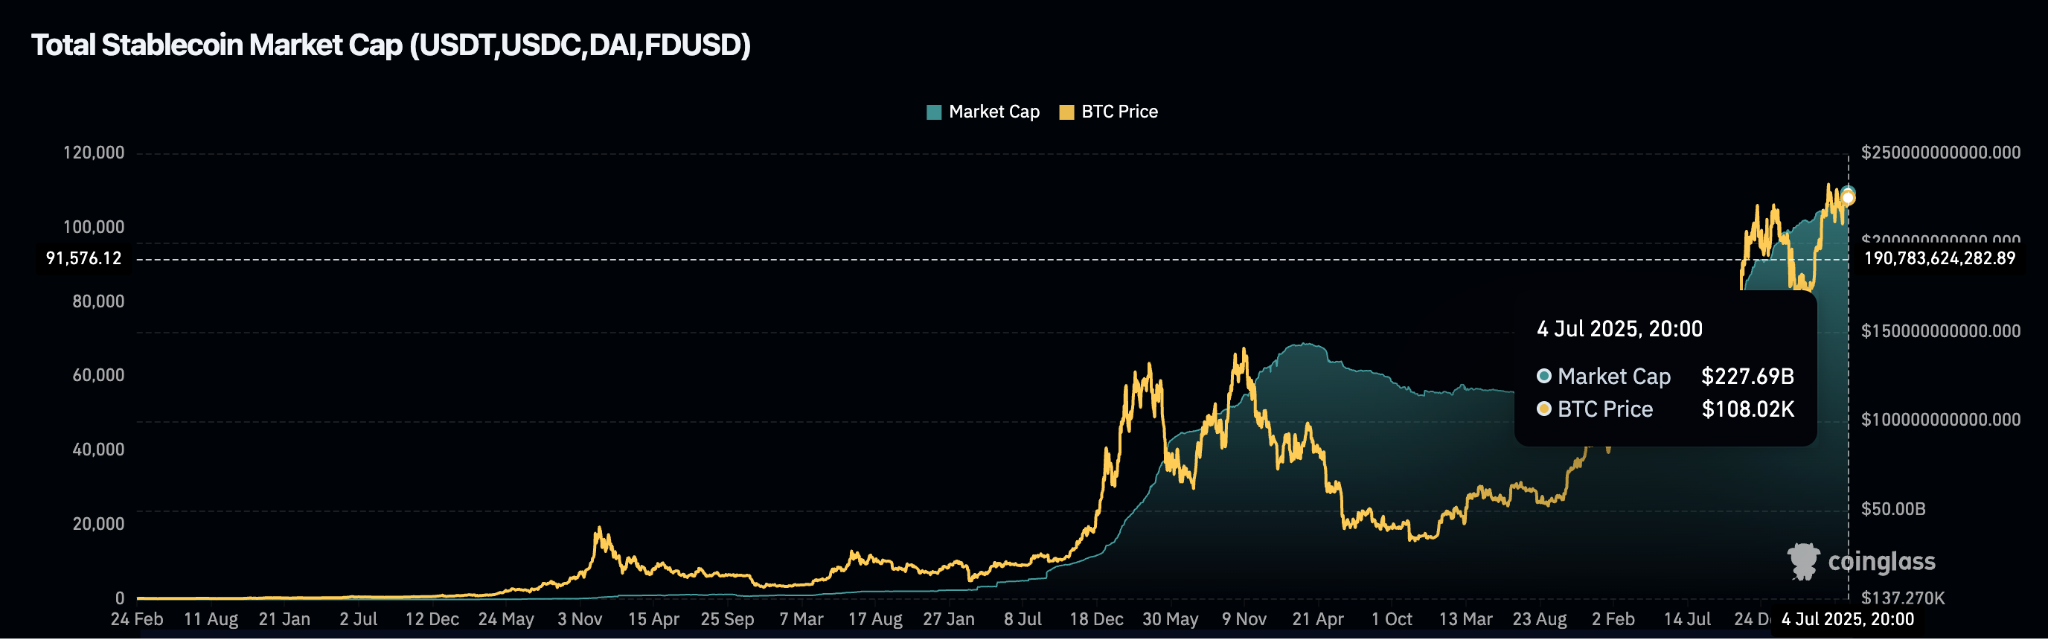Click the $50.00B right axis label
This screenshot has height=639, width=2048.
point(1893,509)
